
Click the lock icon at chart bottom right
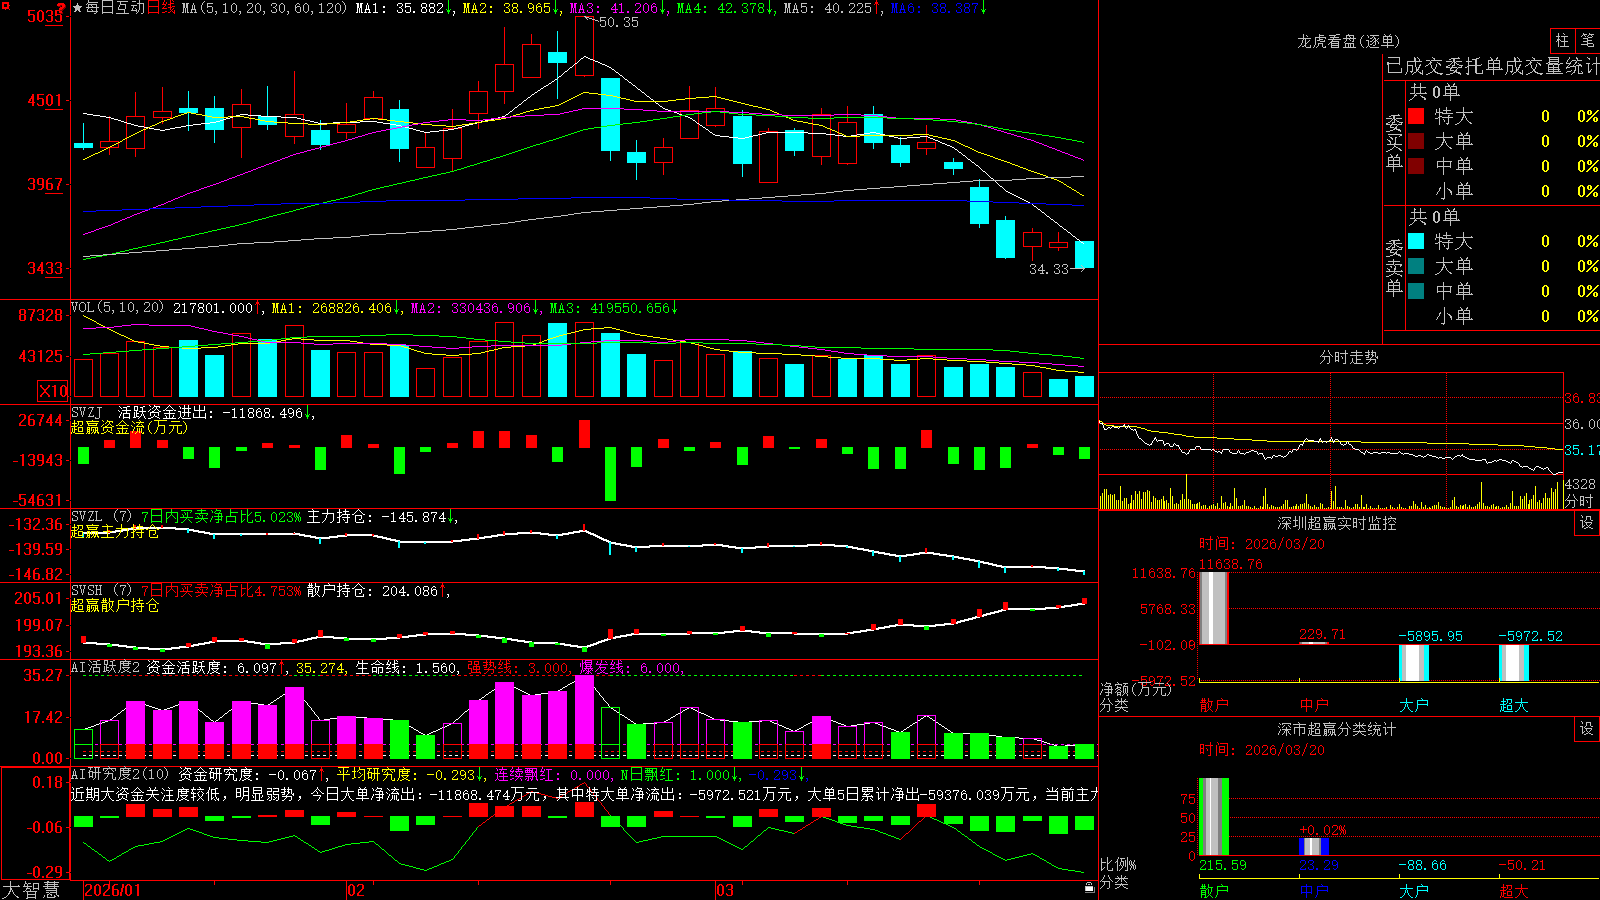[1090, 888]
